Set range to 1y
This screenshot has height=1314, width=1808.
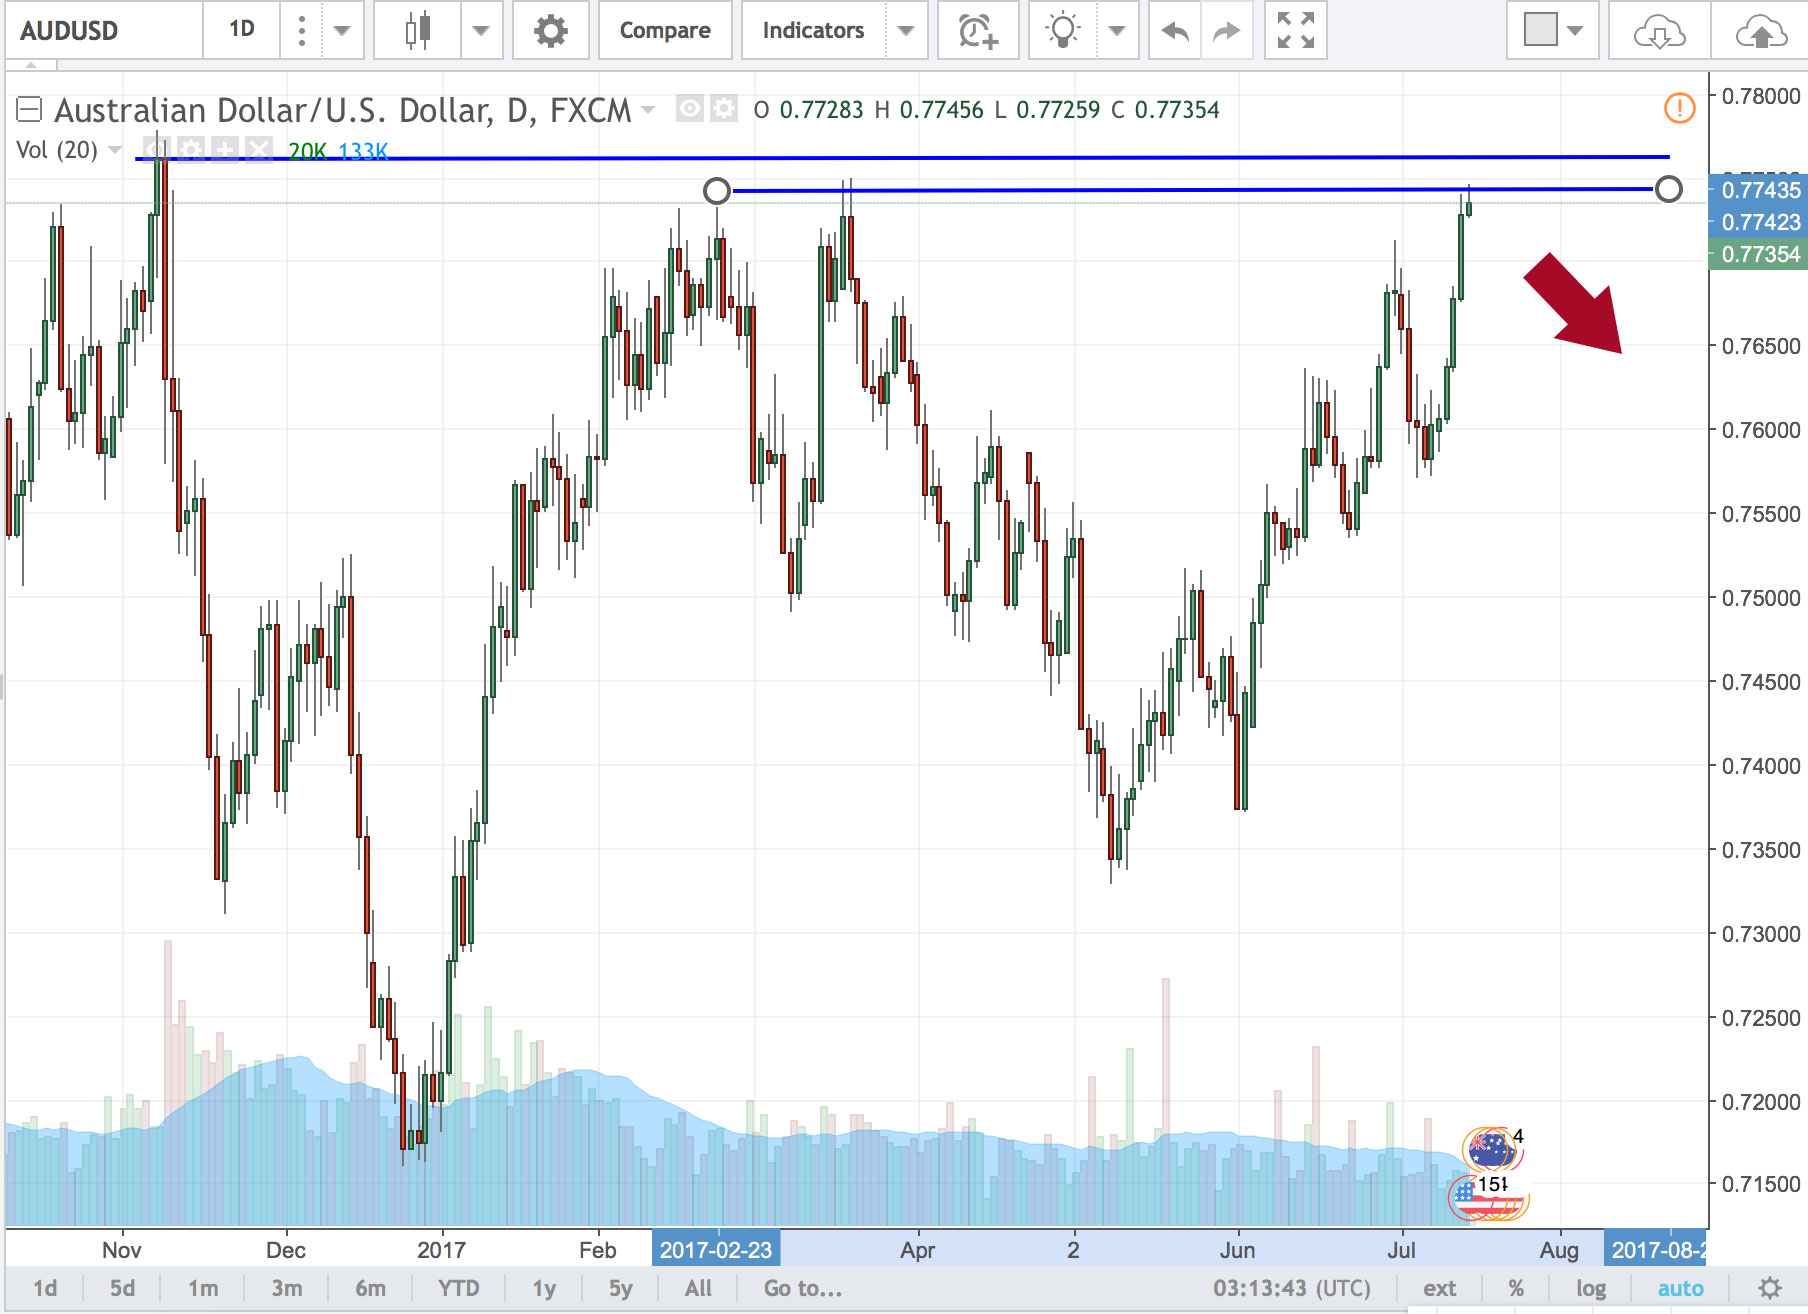[544, 1288]
